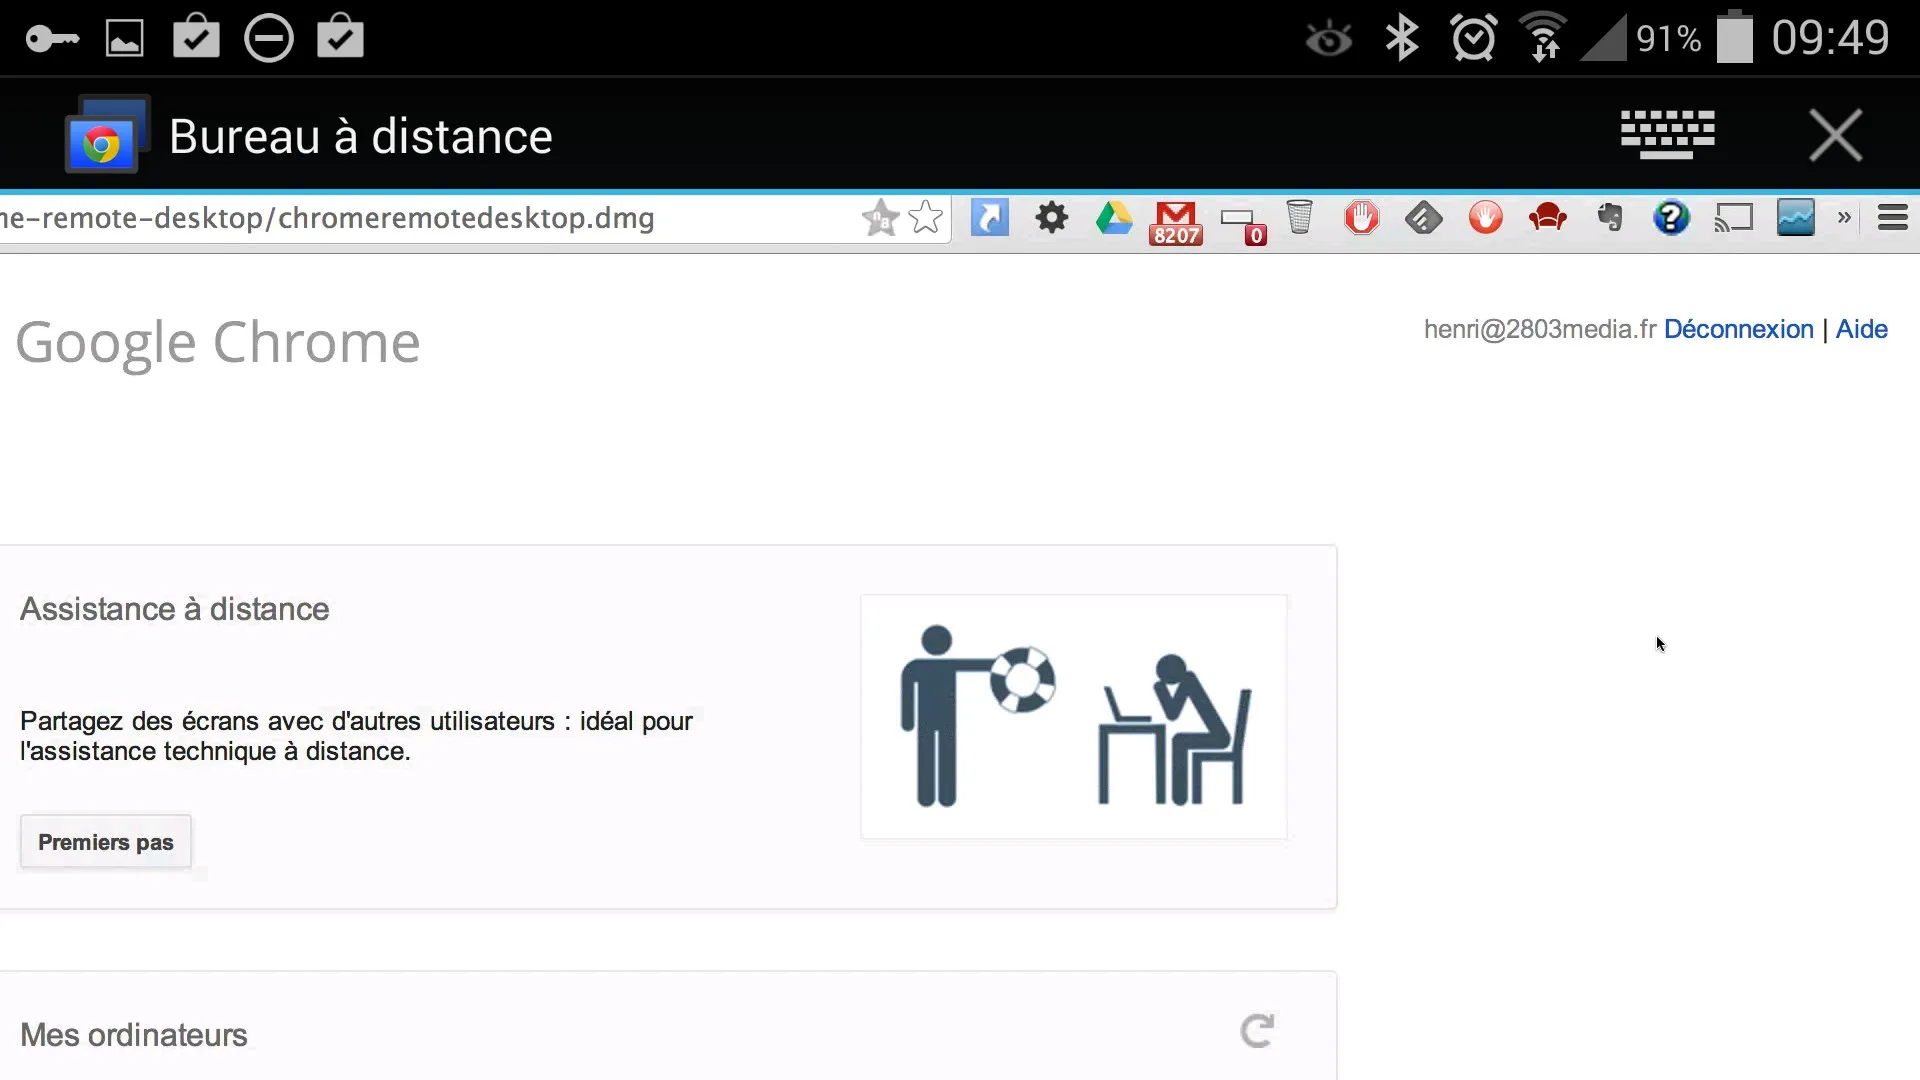Open Gmail checker showing 8207
This screenshot has height=1080, width=1920.
pos(1176,222)
